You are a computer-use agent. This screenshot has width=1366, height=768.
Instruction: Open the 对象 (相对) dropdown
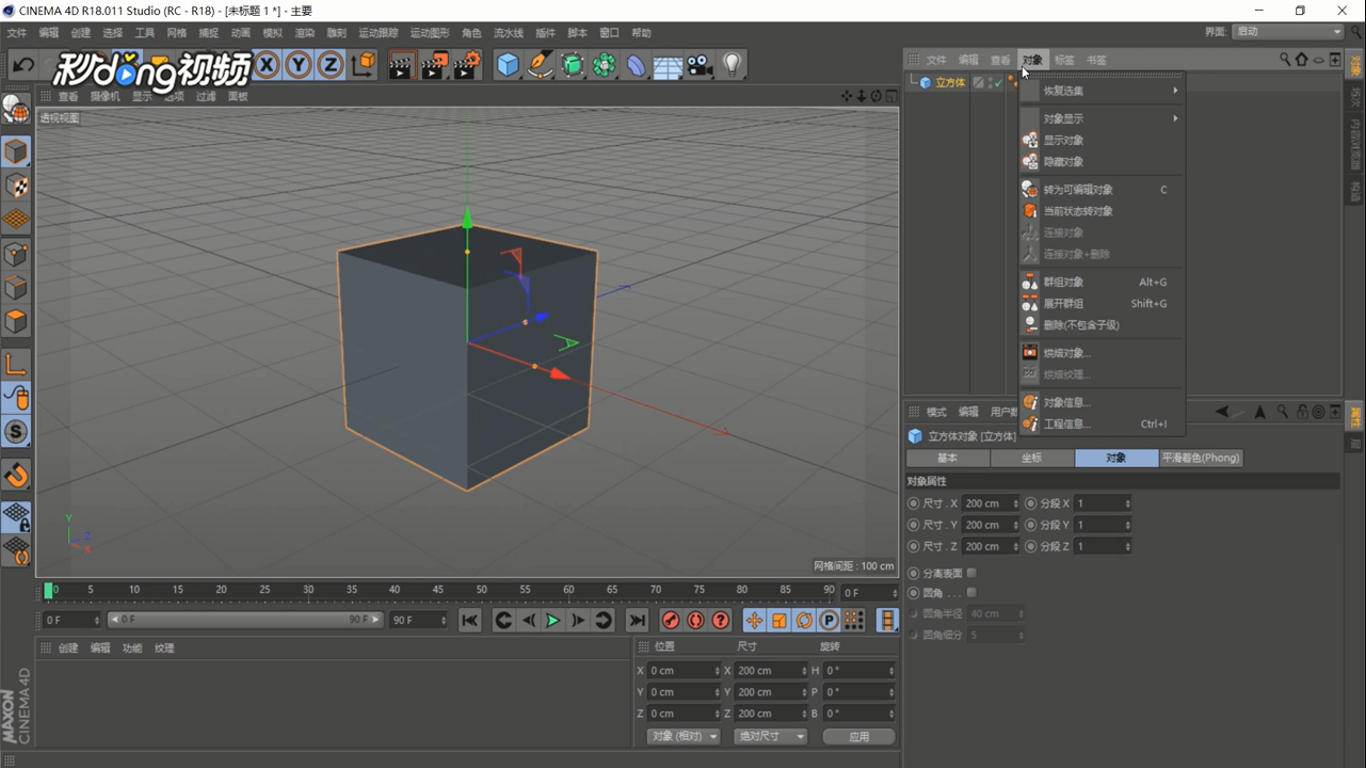pos(684,736)
